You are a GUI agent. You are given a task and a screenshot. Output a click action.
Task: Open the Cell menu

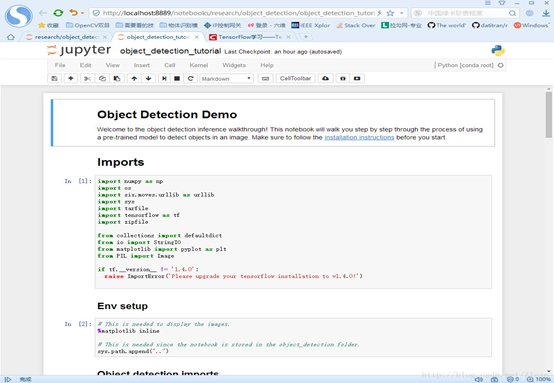(170, 65)
